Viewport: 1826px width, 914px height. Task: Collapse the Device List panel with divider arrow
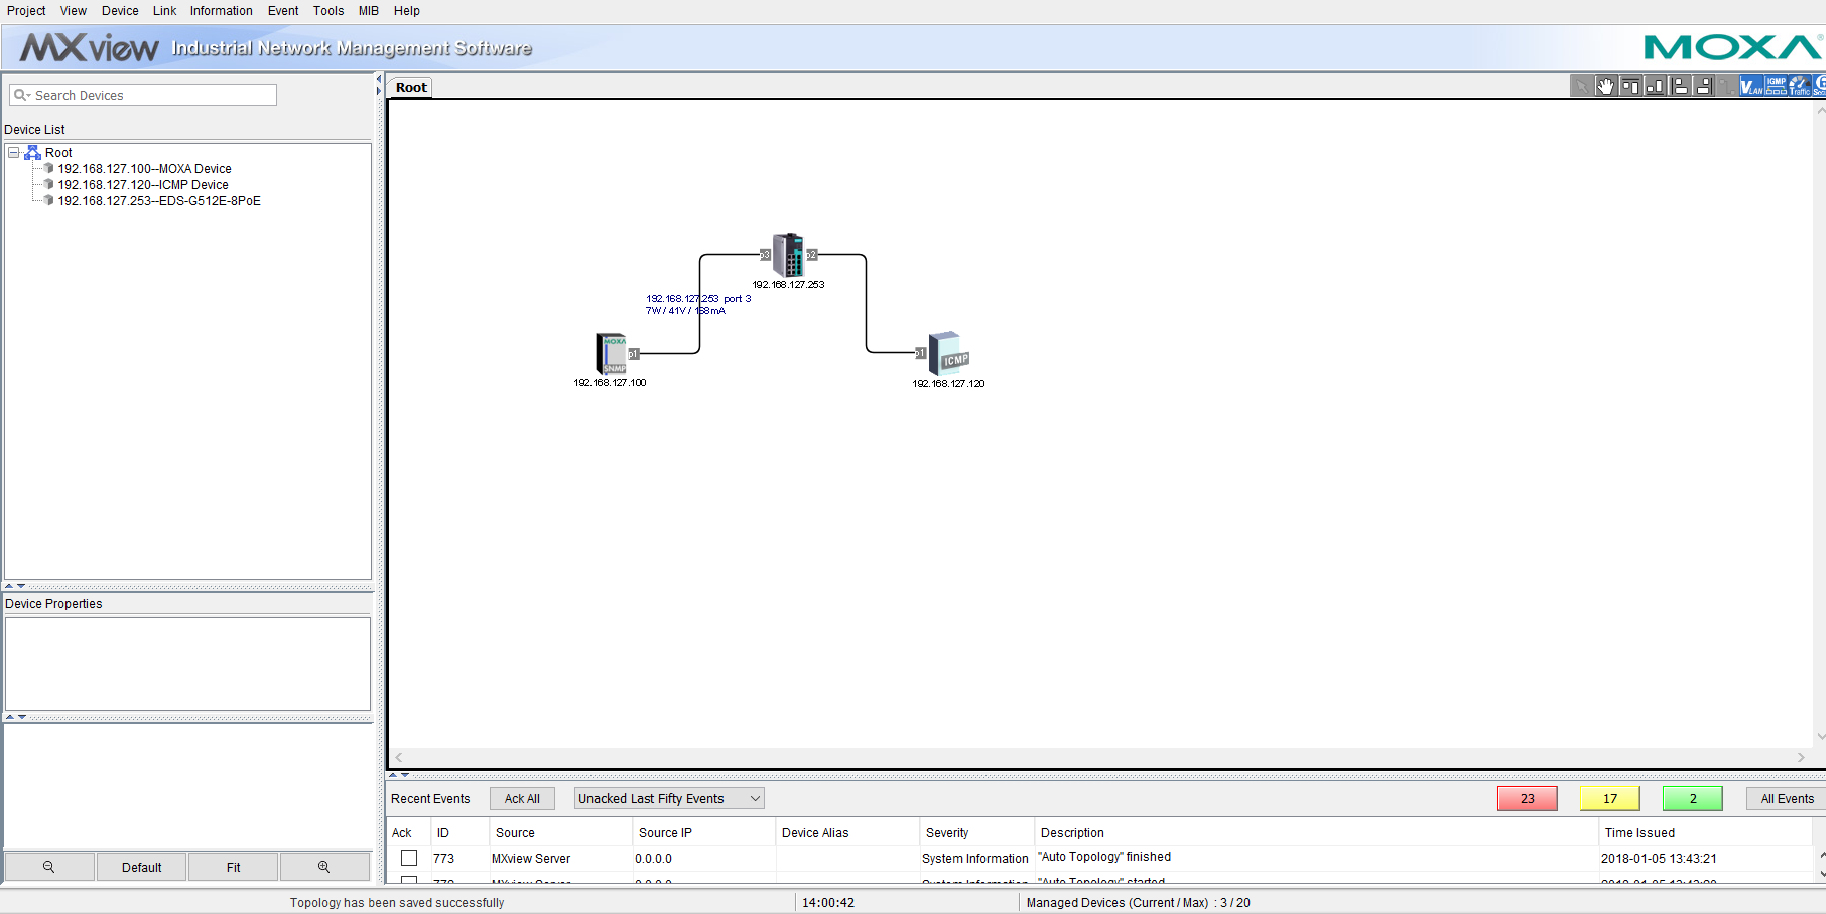(9, 586)
